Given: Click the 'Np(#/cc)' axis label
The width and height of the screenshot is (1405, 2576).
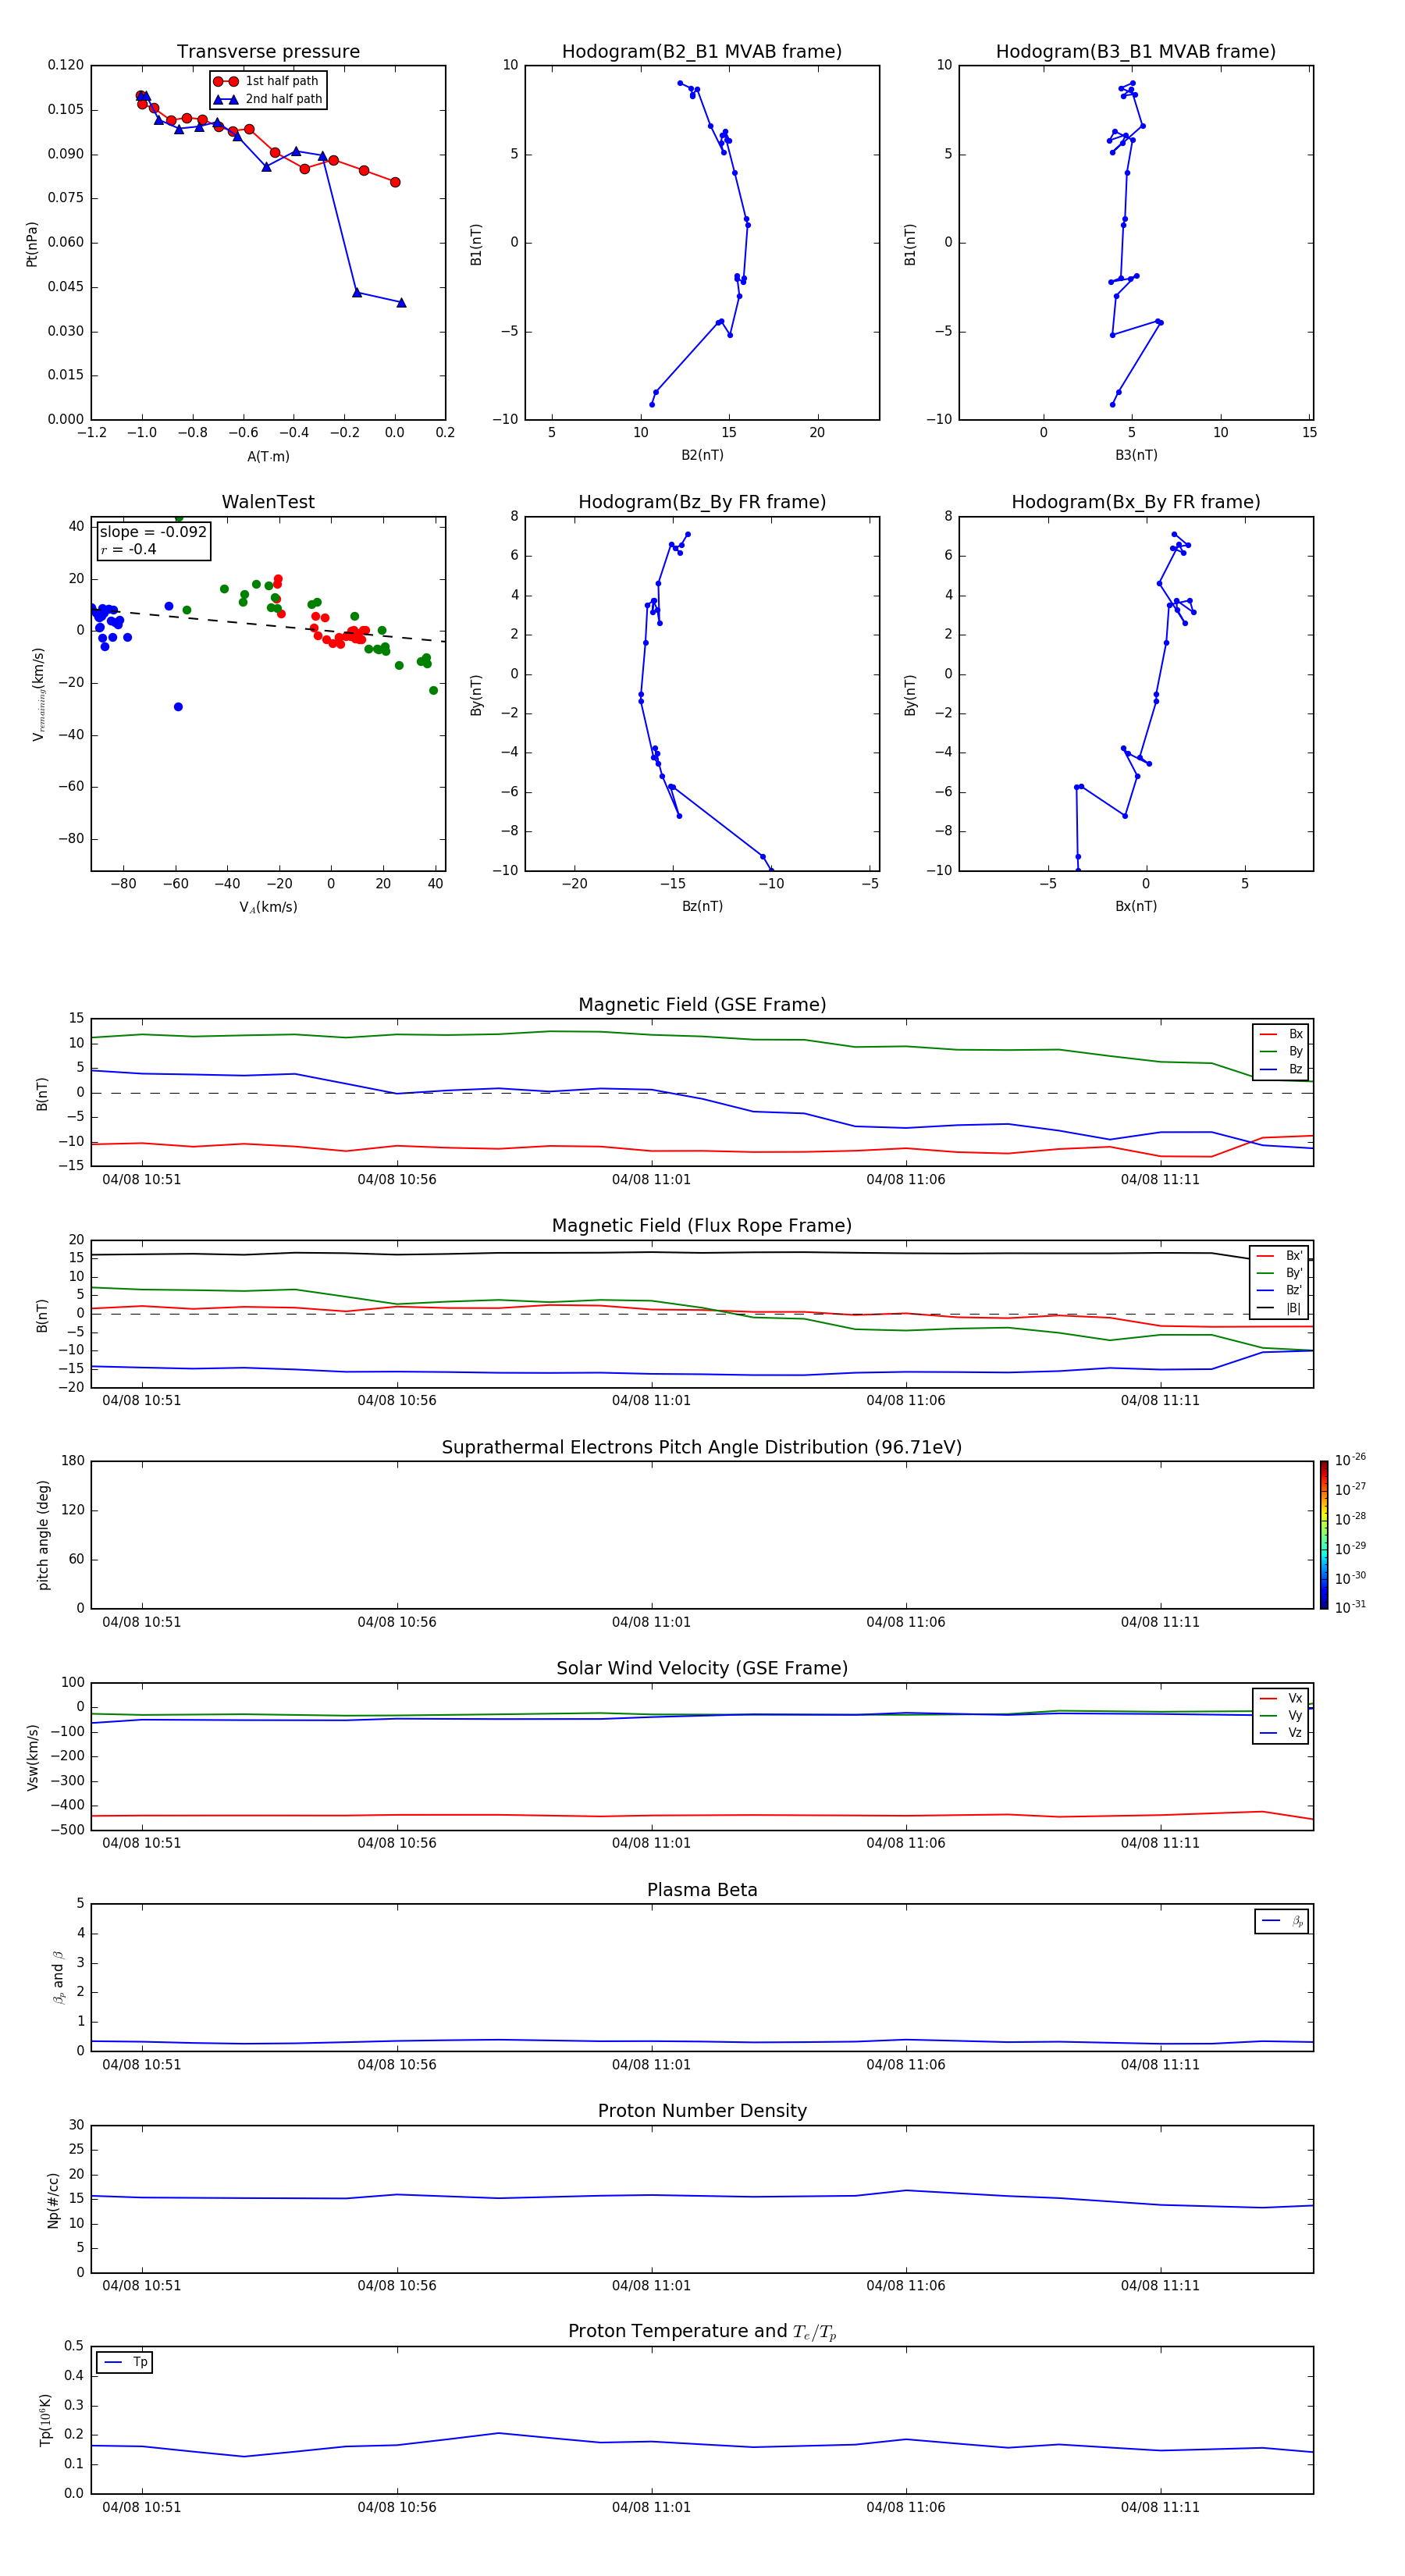Looking at the screenshot, I should click(x=53, y=2199).
